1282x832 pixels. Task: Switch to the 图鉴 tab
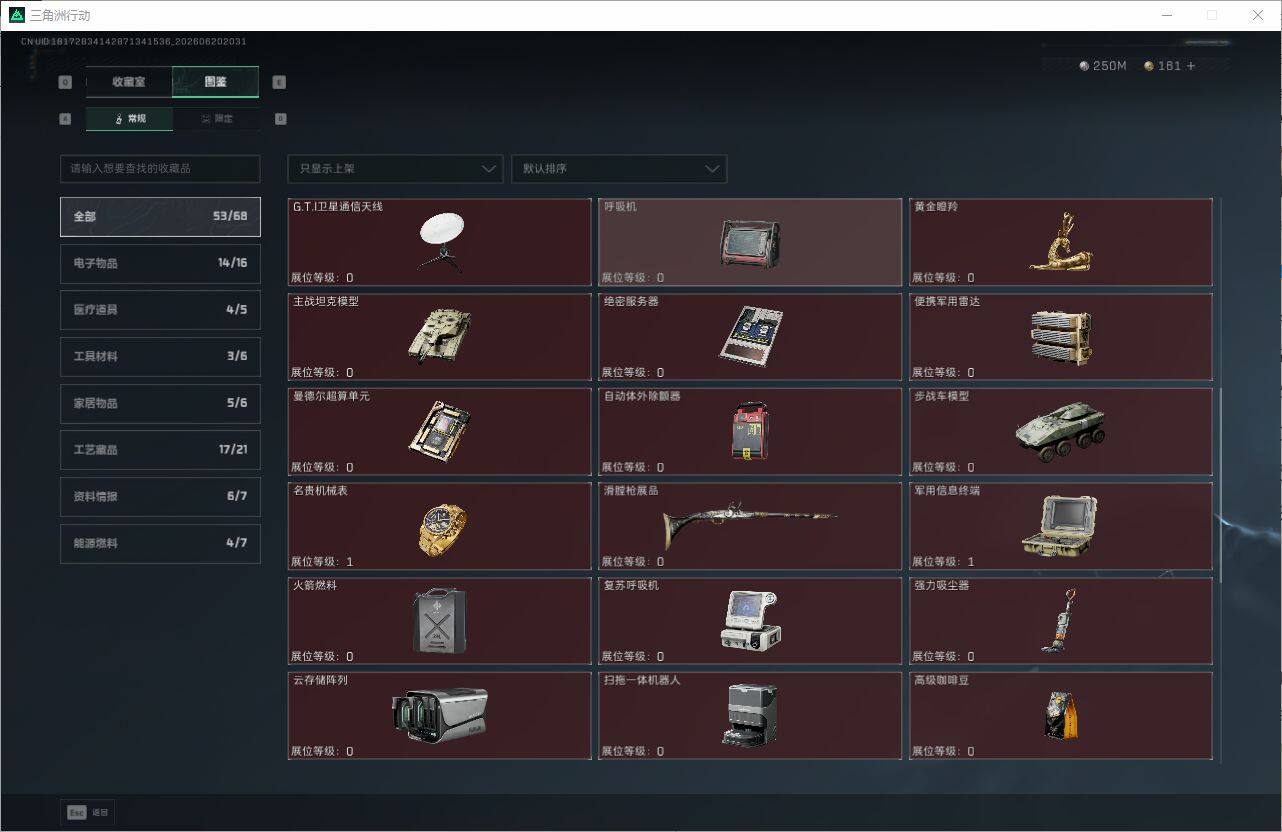215,82
